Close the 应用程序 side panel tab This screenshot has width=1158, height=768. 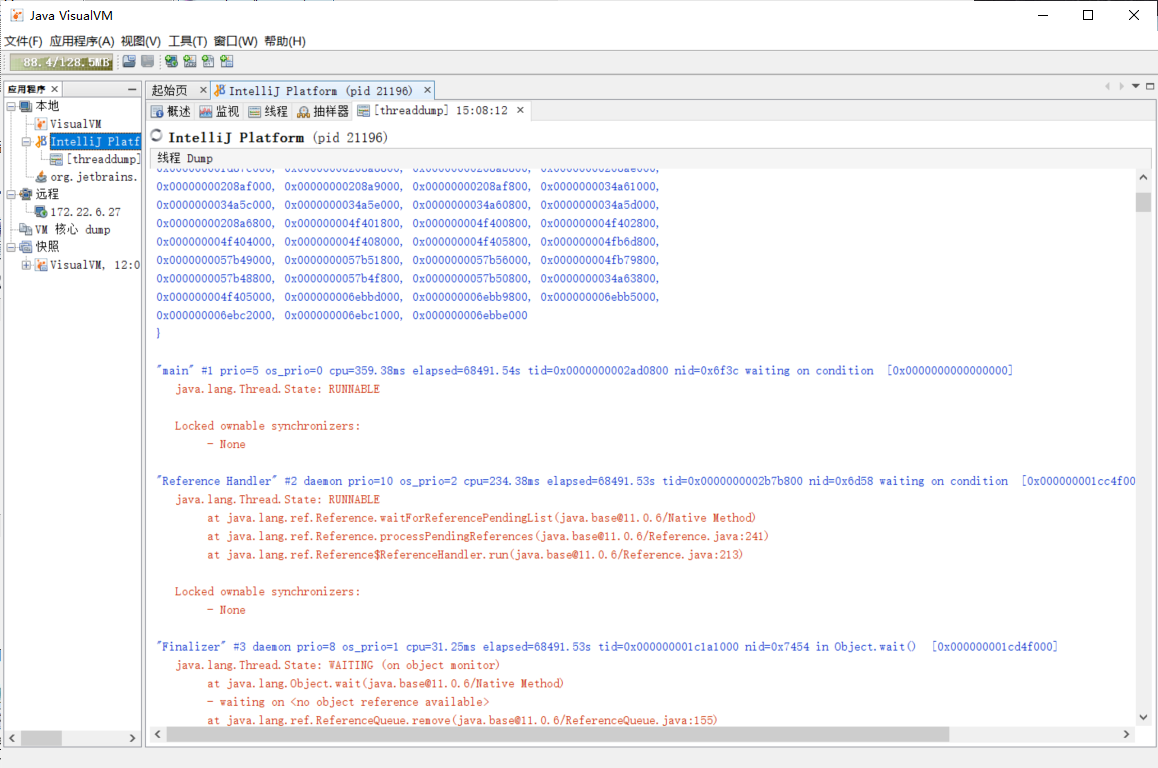[55, 89]
